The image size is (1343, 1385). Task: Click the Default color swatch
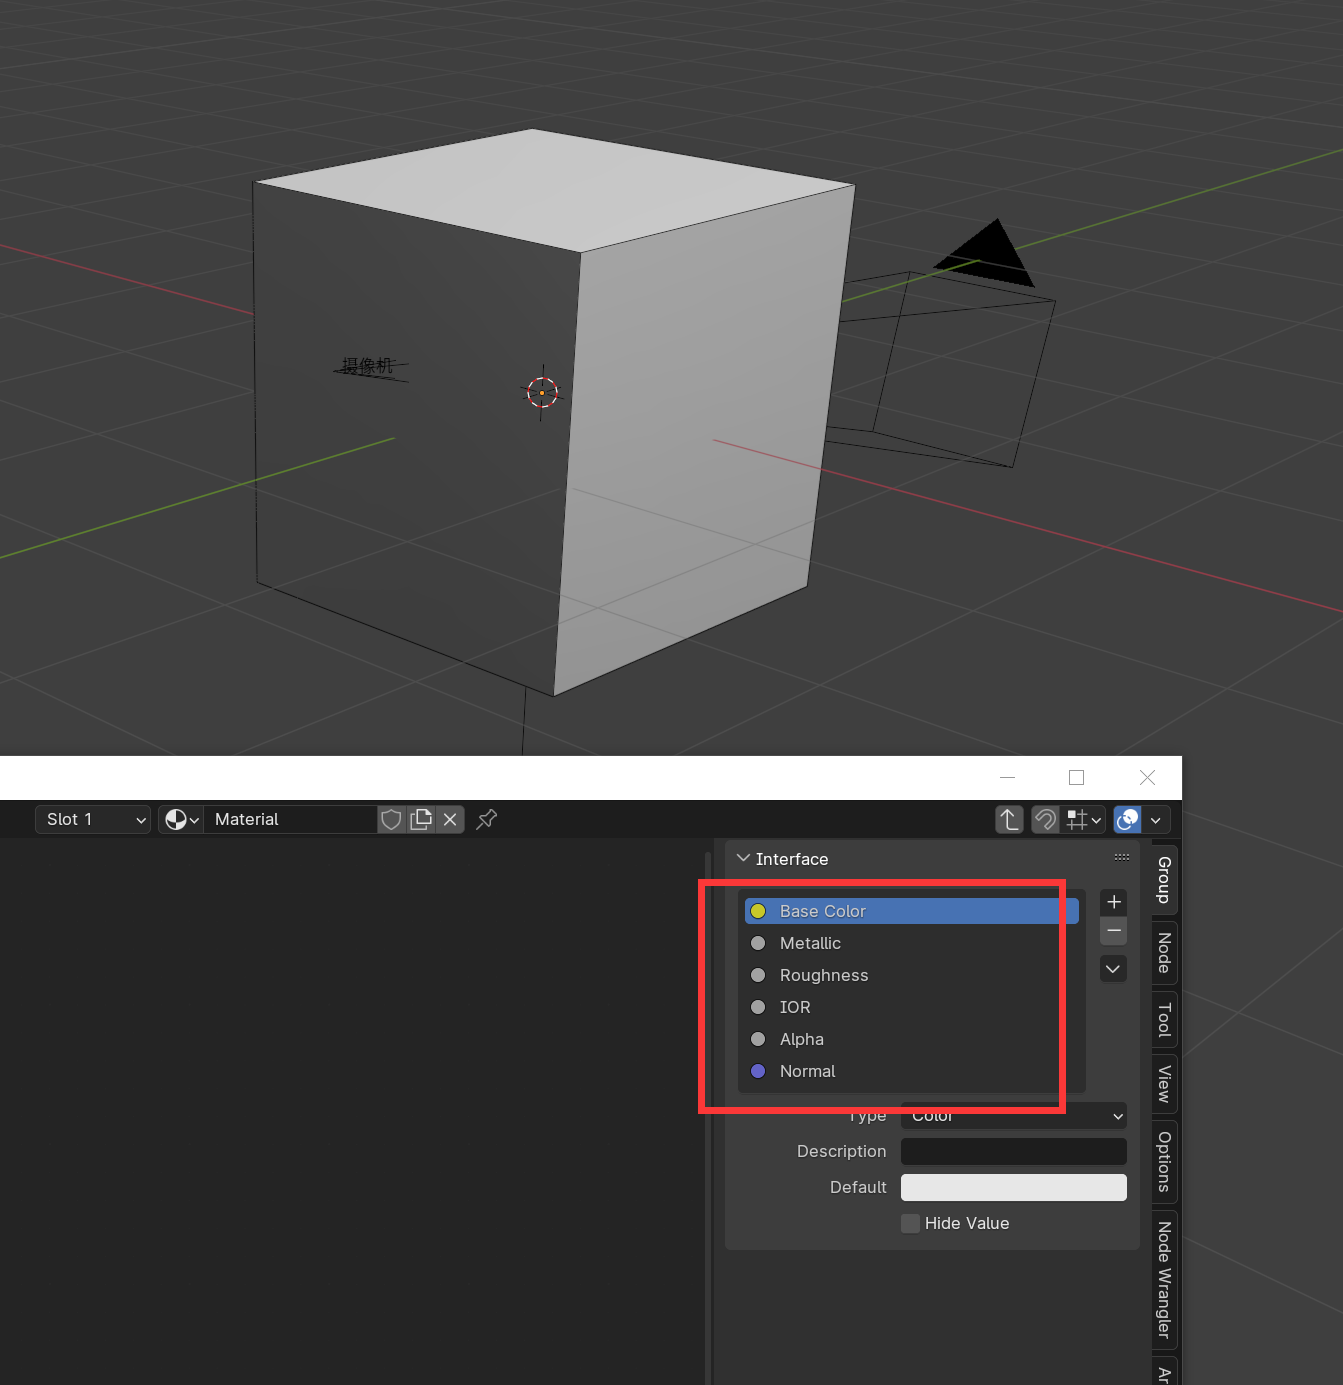pos(1014,1188)
